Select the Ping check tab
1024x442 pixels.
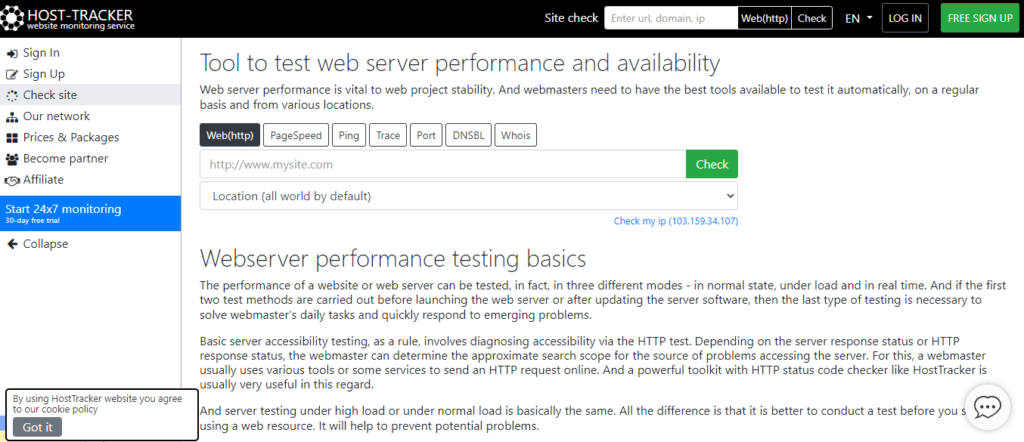tap(349, 135)
